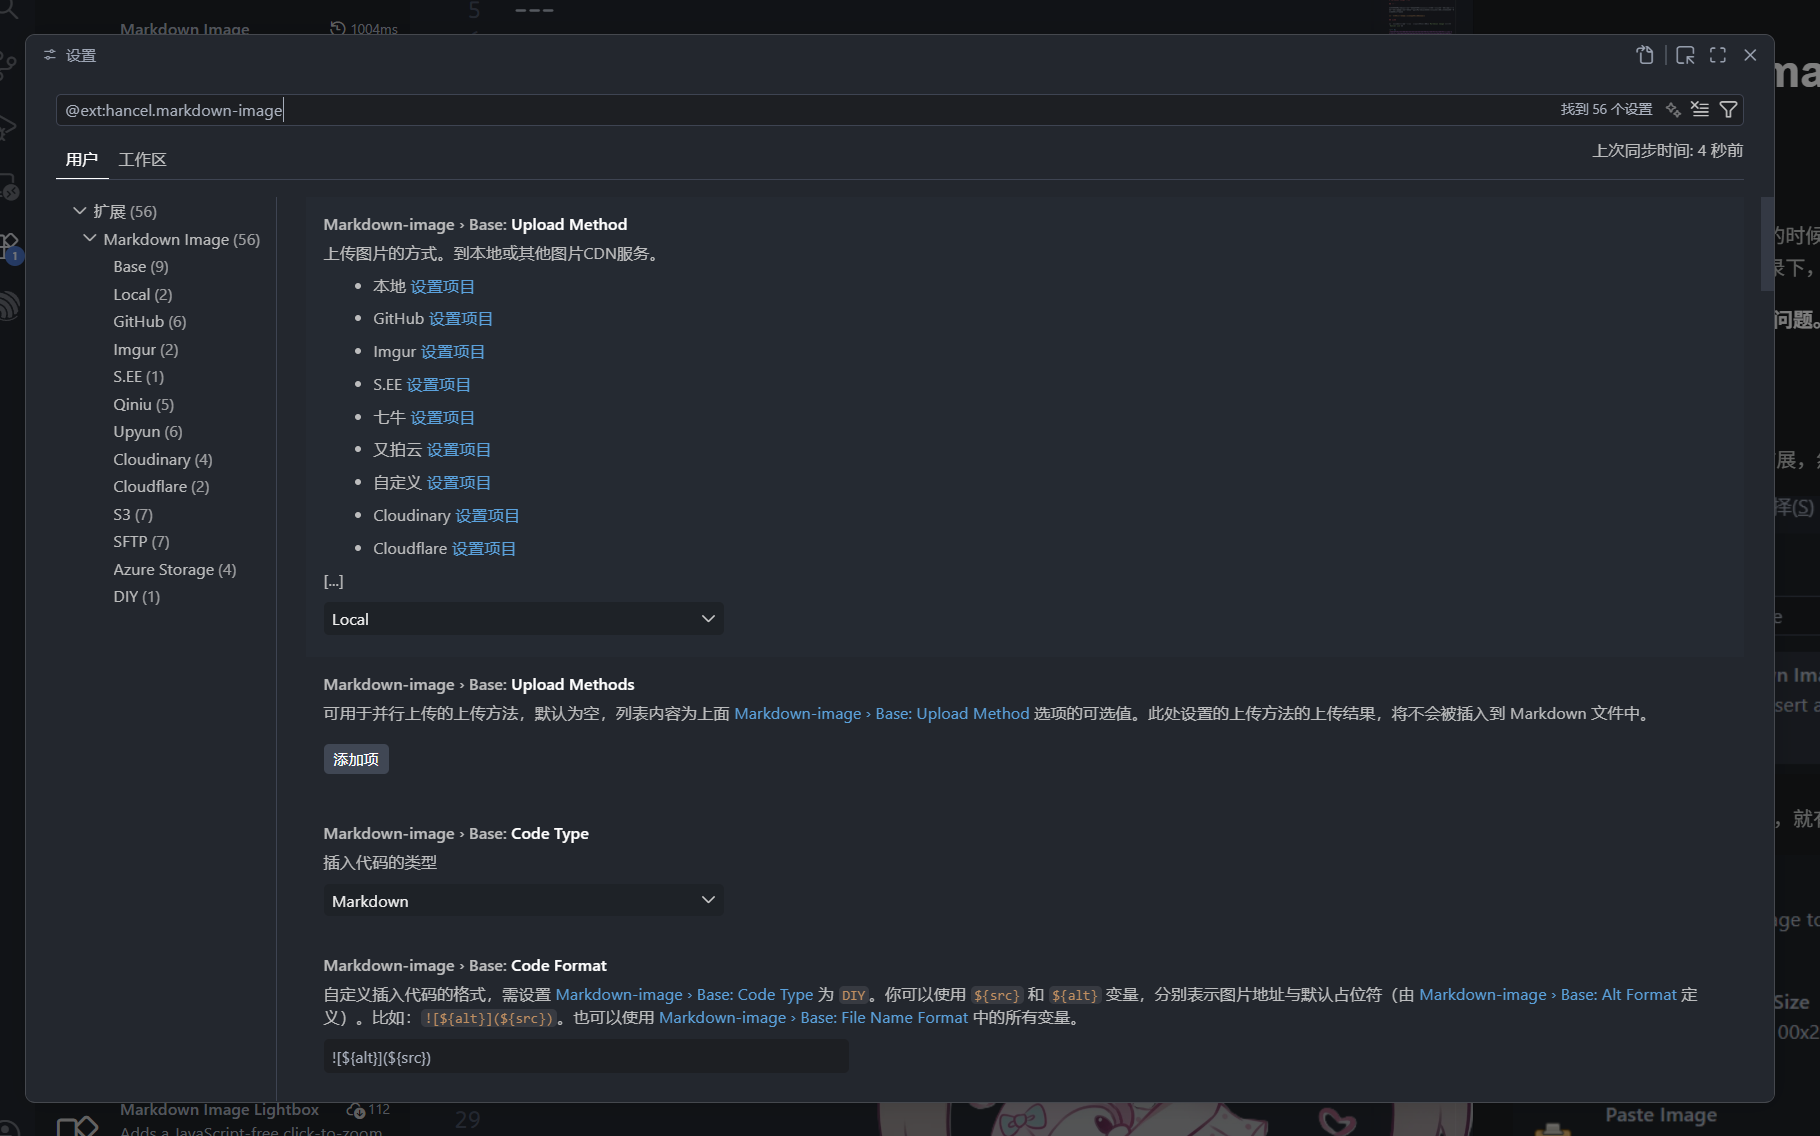Select Azure Storage (4) in the settings tree
1820x1136 pixels.
(175, 569)
